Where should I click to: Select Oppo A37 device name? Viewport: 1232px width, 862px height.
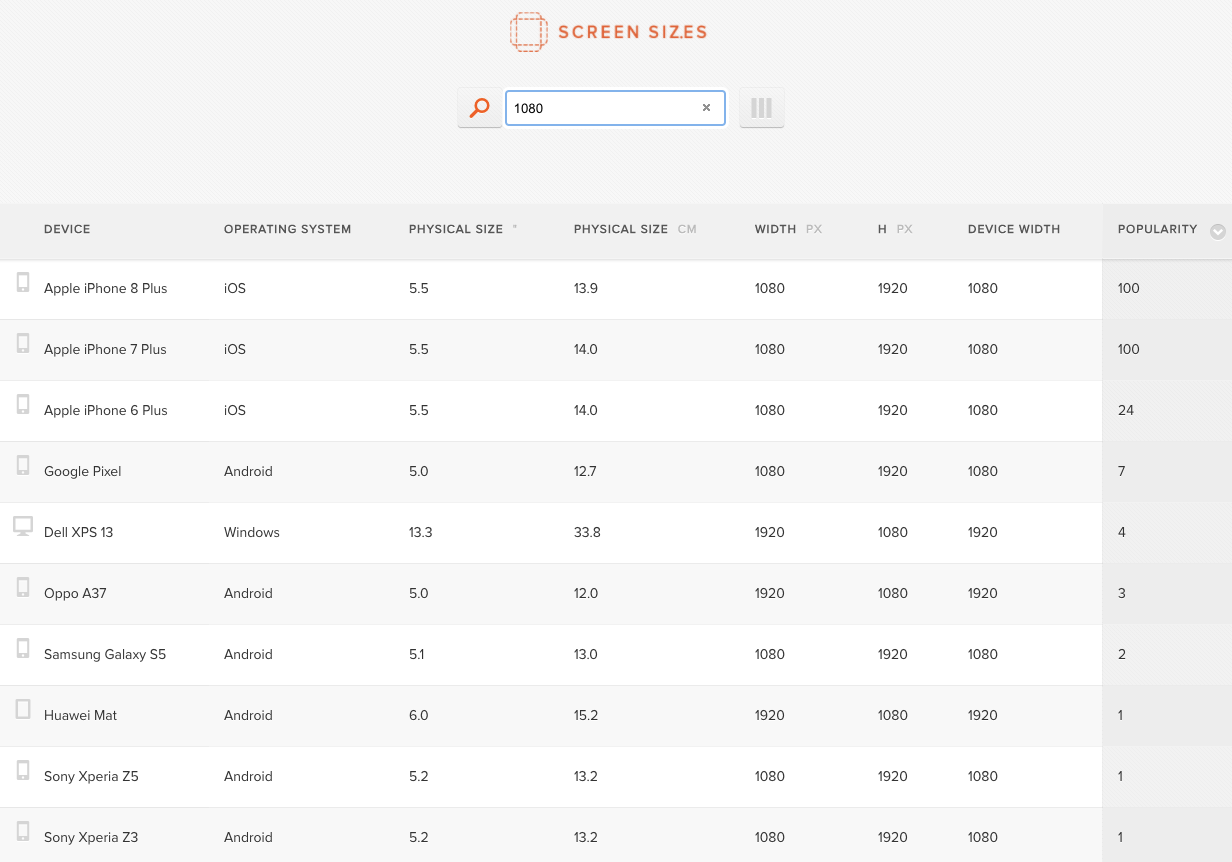pos(75,593)
